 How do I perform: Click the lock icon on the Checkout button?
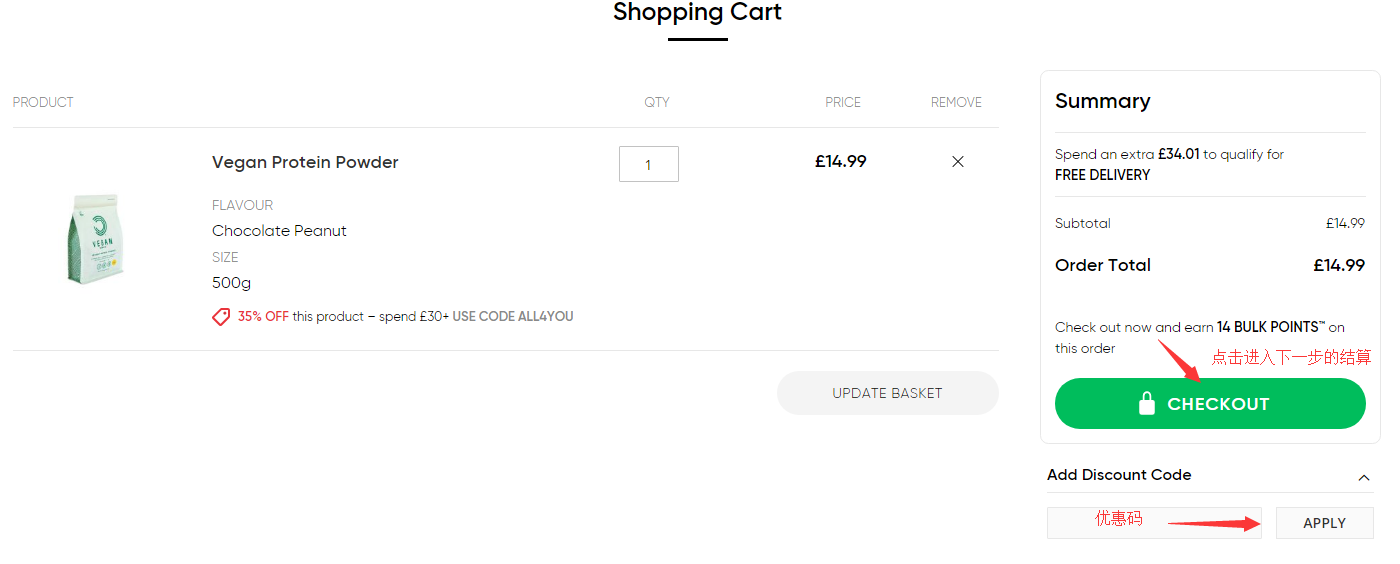pyautogui.click(x=1147, y=404)
